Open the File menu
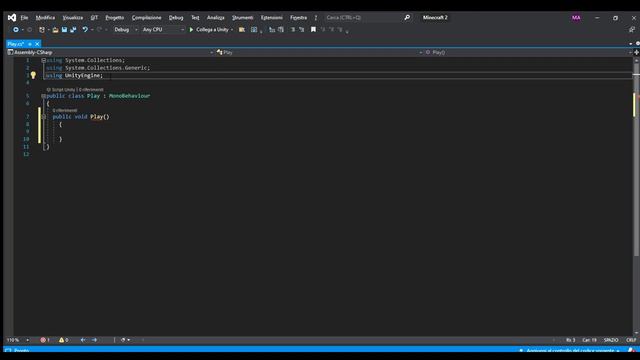Viewport: 640px width, 360px height. 24,18
